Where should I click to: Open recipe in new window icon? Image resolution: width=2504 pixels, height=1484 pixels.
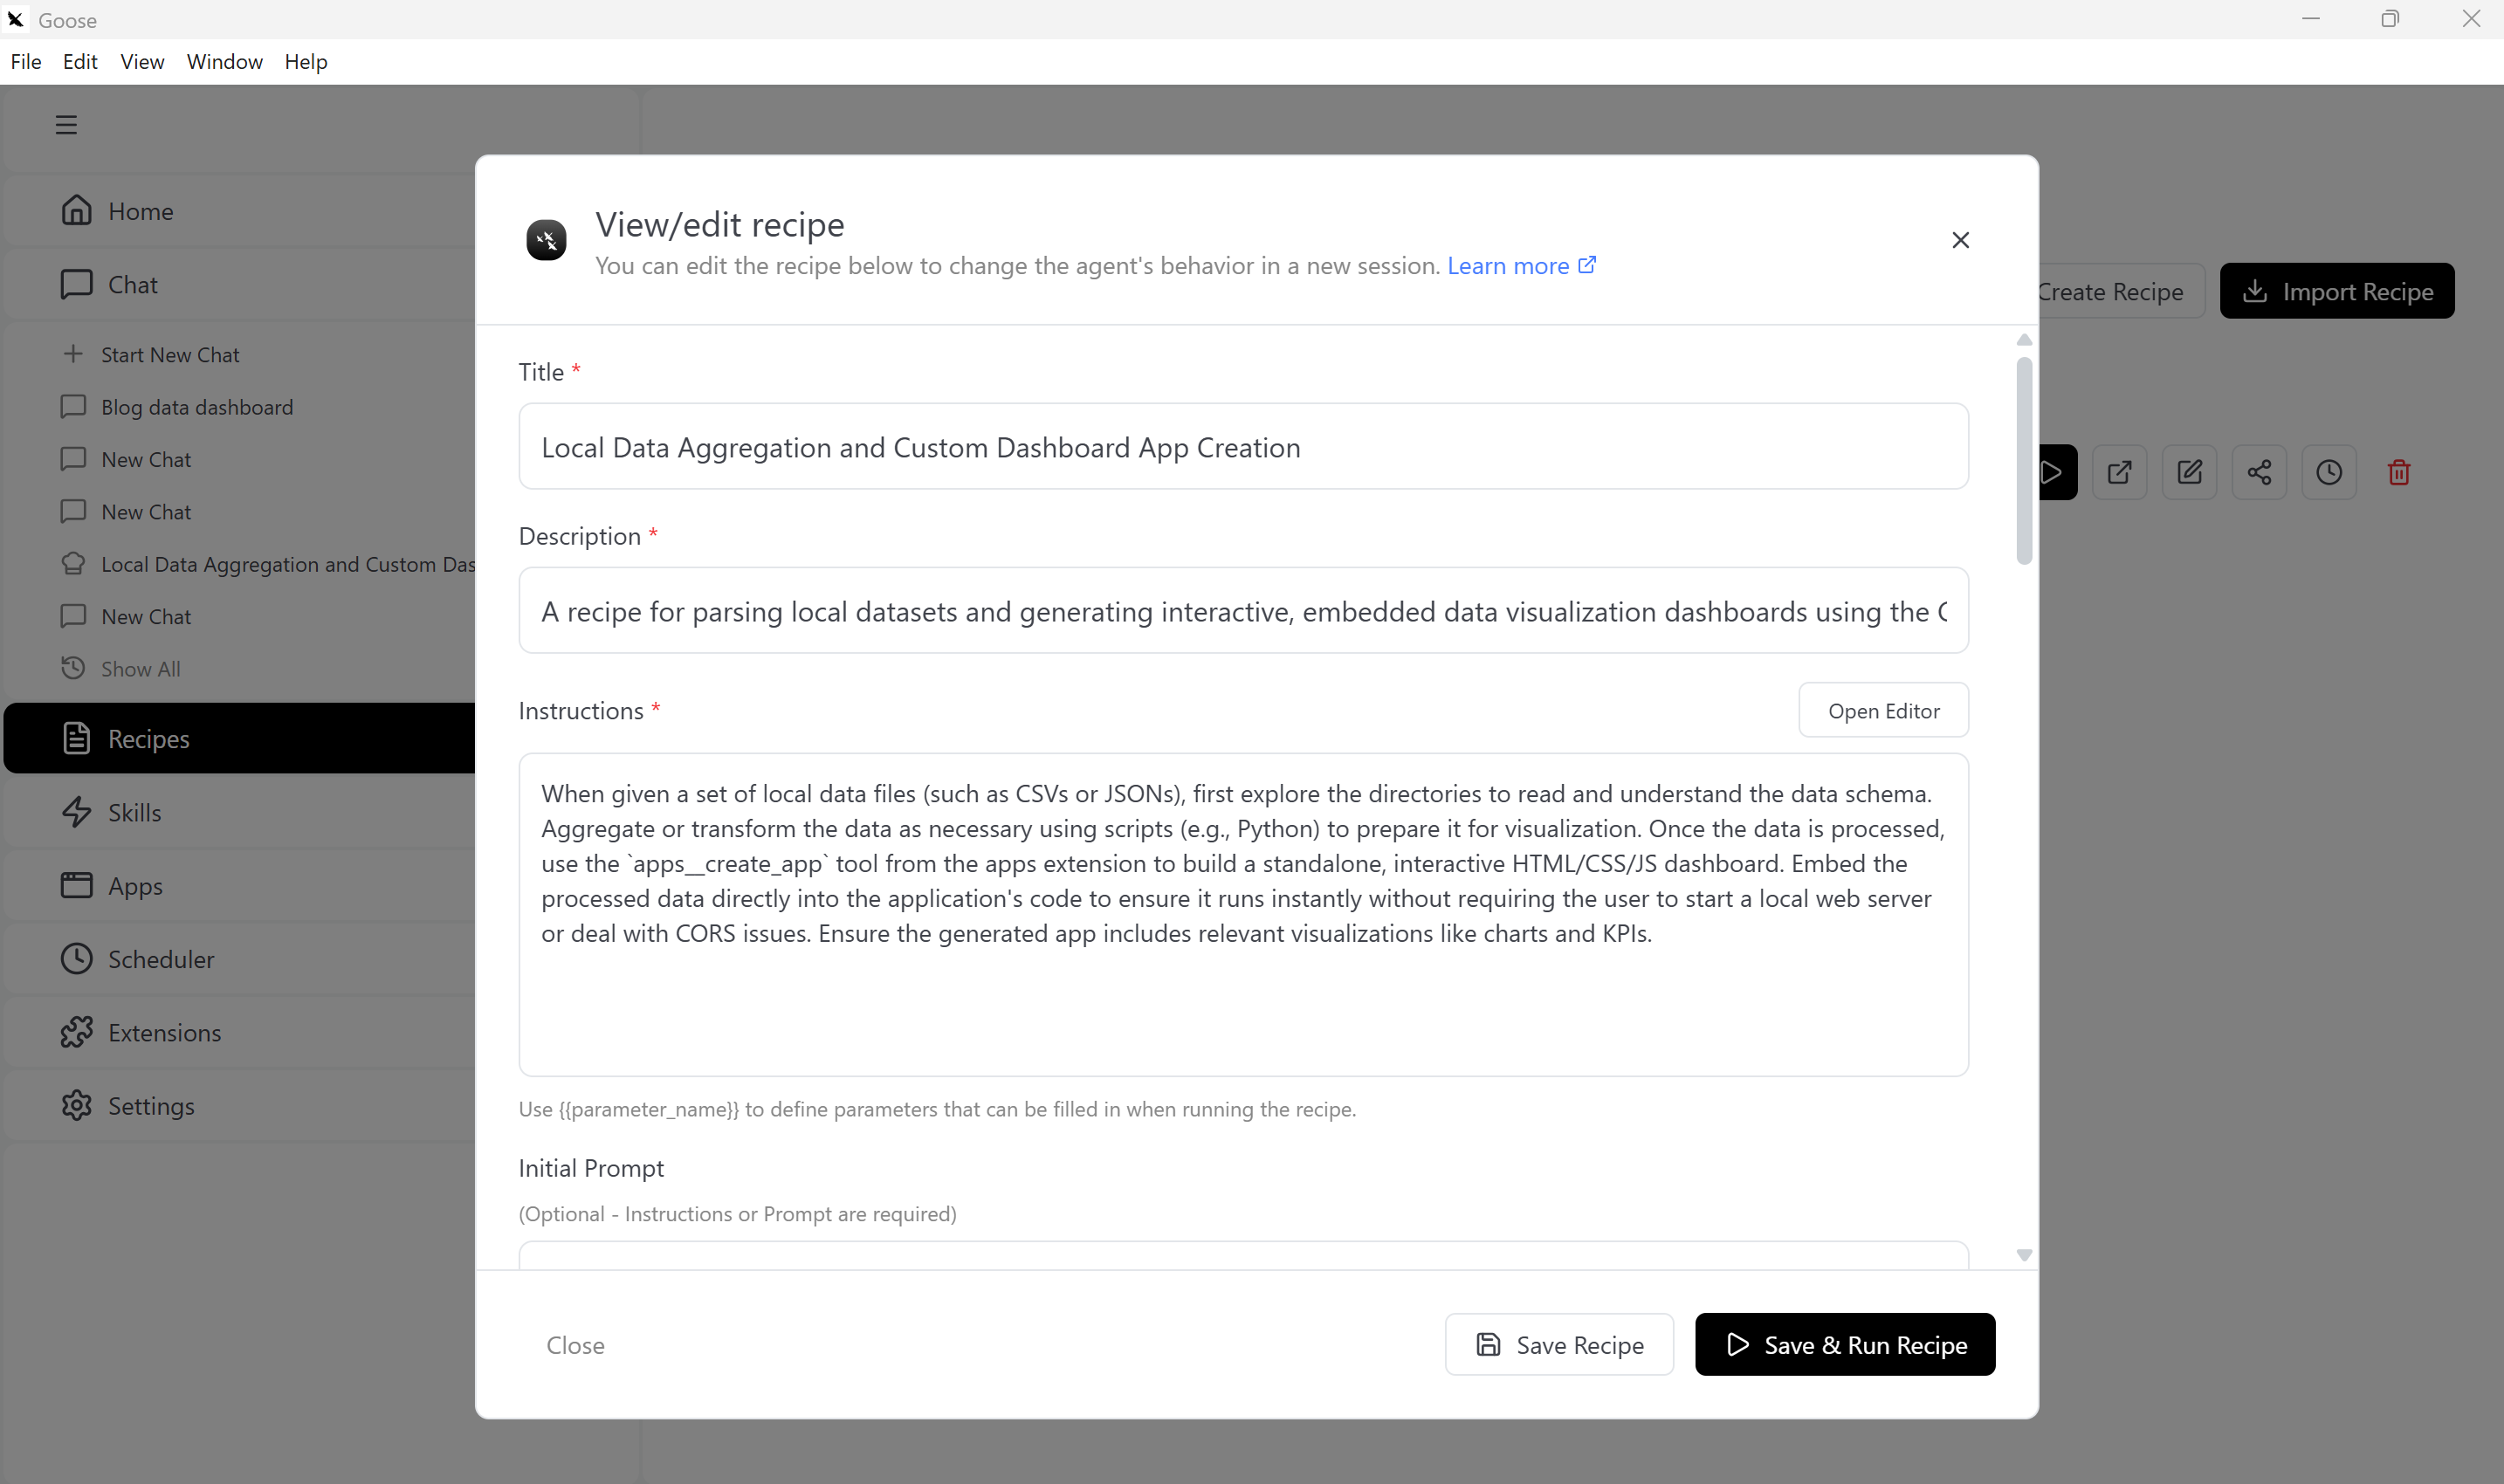2119,472
